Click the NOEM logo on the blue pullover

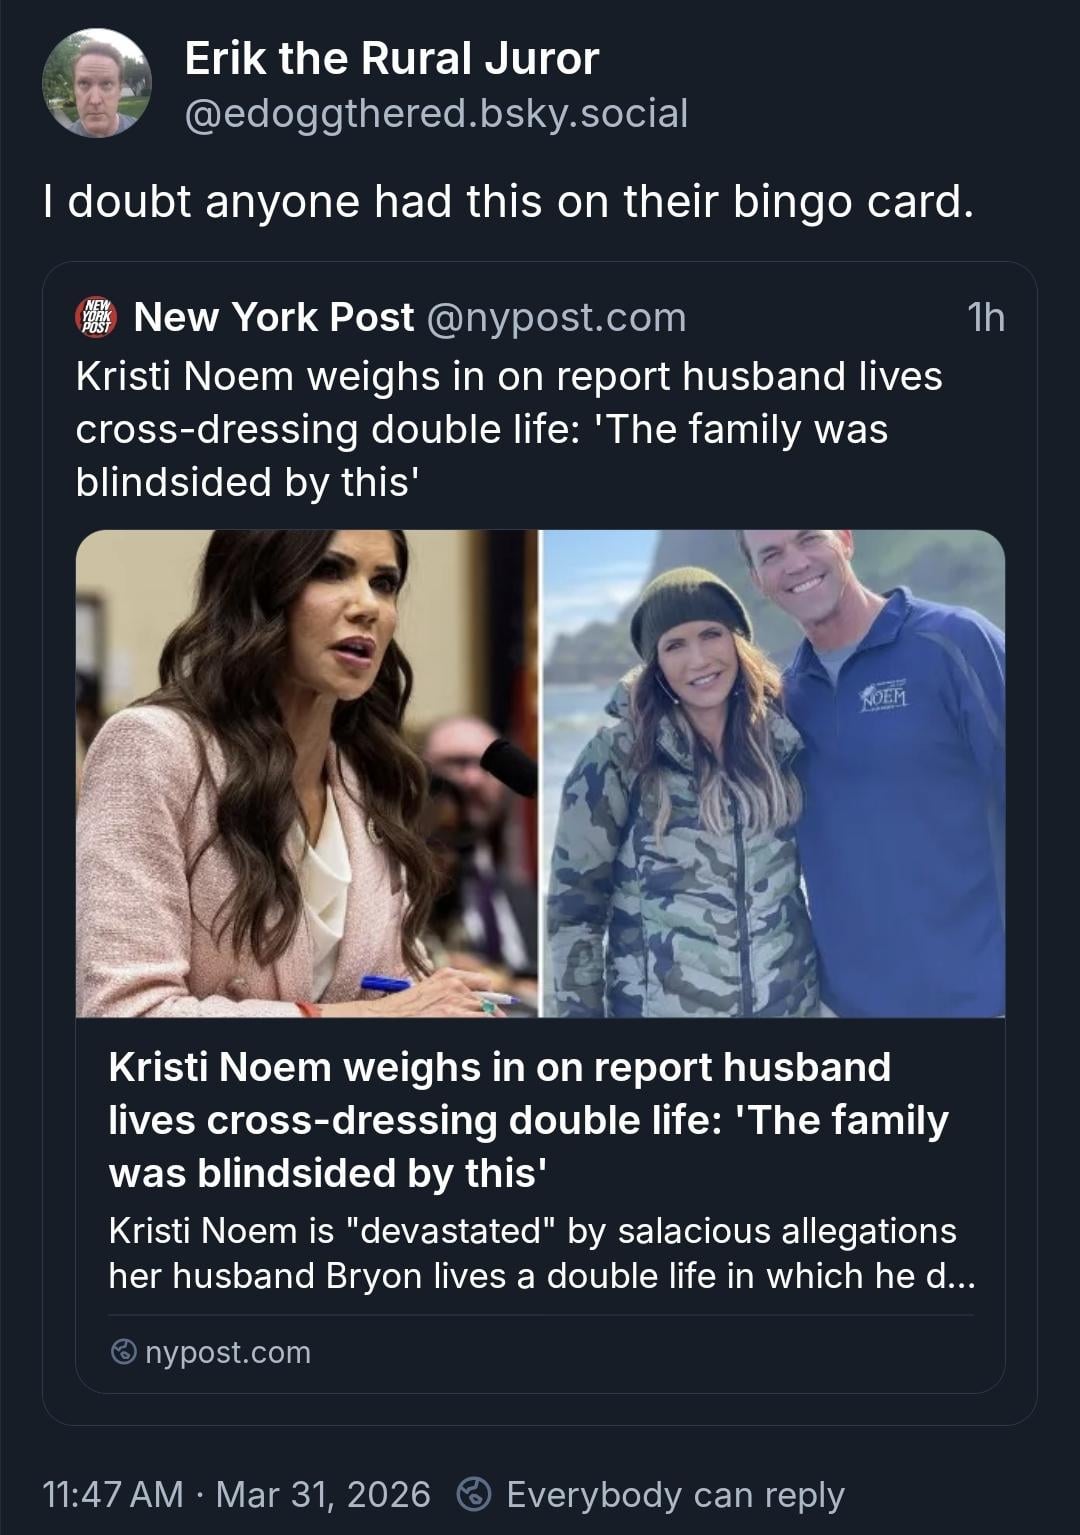pyautogui.click(x=883, y=694)
